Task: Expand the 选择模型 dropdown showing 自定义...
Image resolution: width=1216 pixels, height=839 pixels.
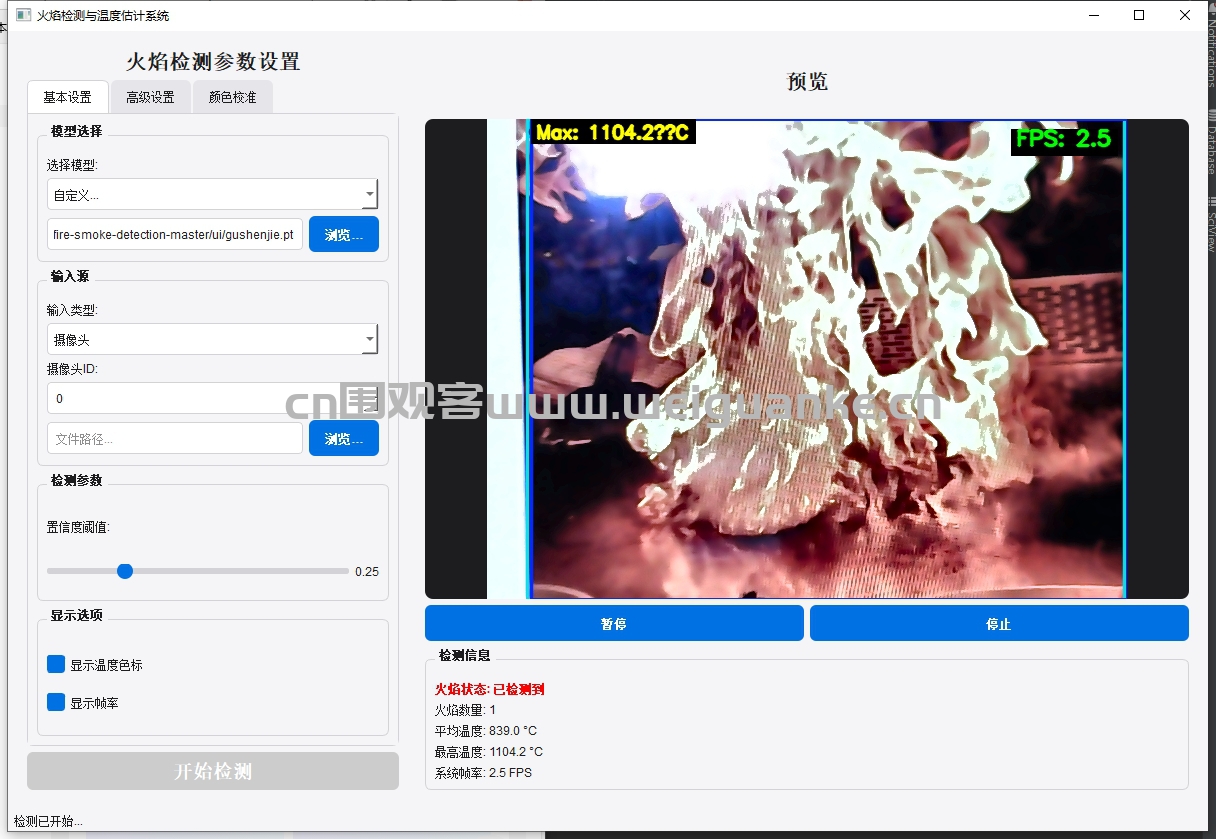Action: (x=212, y=194)
